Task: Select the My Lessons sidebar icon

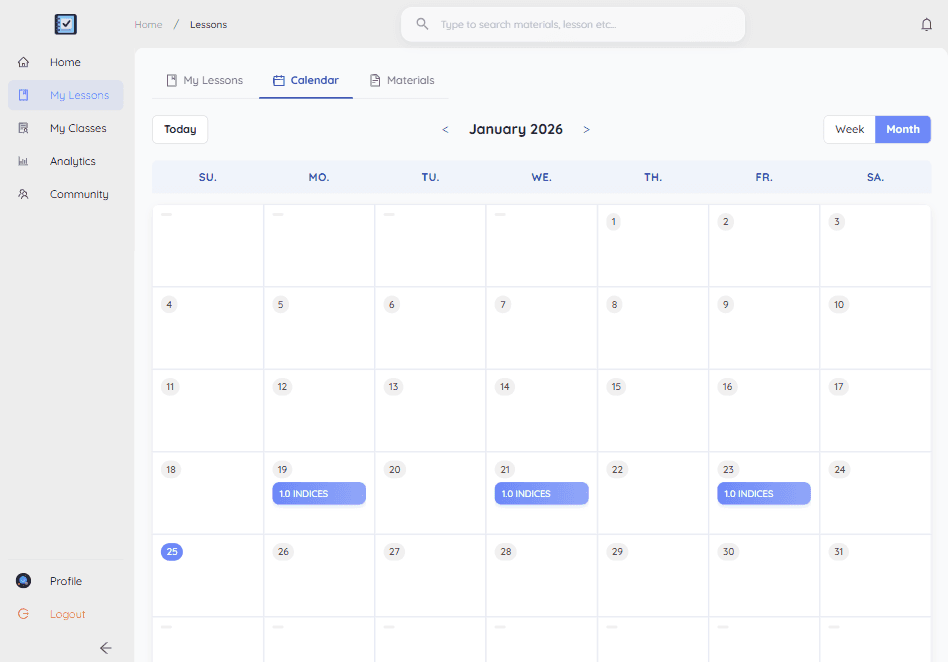Action: [23, 94]
